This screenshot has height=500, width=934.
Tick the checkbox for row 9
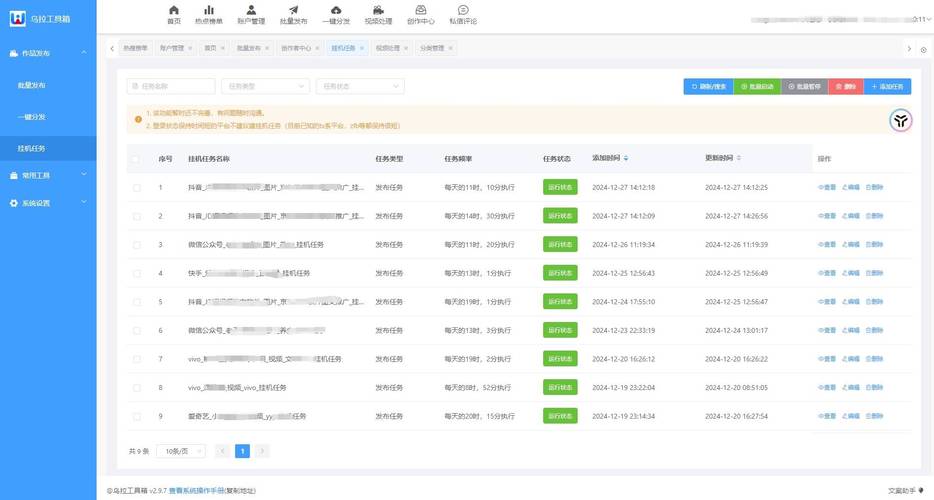136,417
